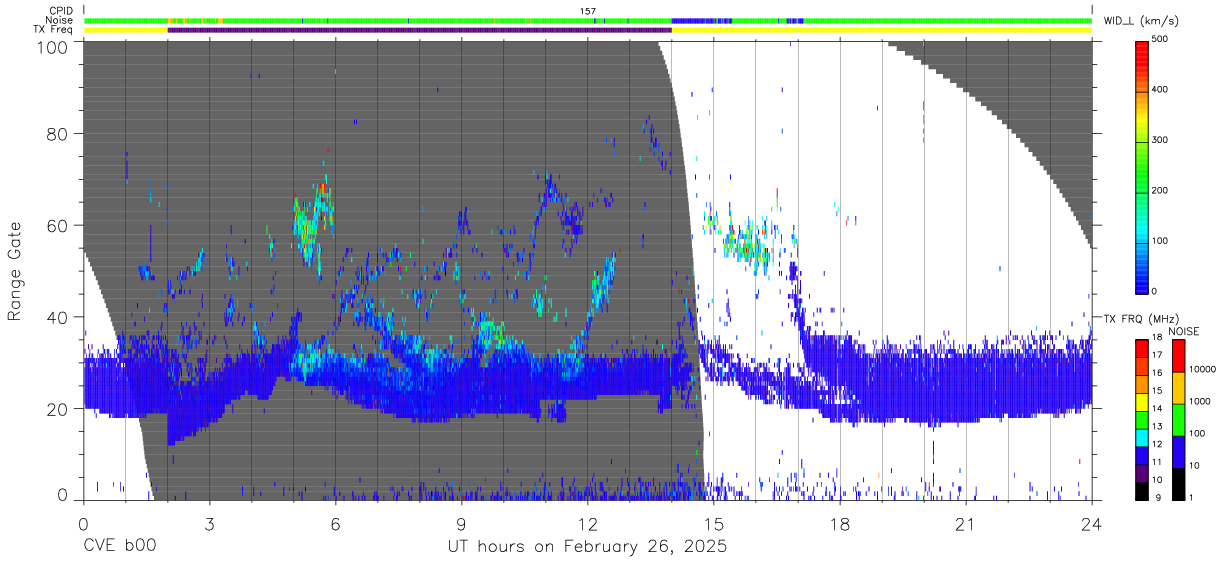The width and height of the screenshot is (1228, 567).
Task: Click the '10000' tick on the NOISE scale
Action: tap(1202, 369)
